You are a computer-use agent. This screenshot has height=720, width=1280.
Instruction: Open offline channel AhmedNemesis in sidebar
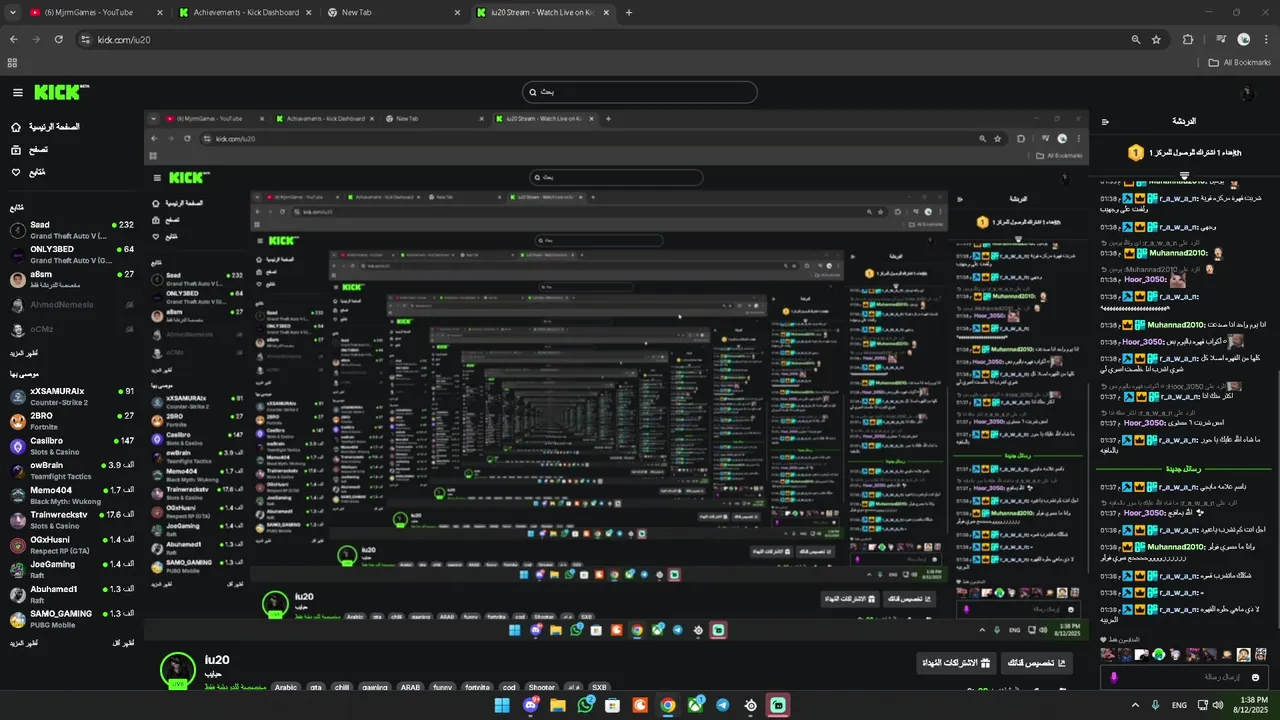(71, 304)
